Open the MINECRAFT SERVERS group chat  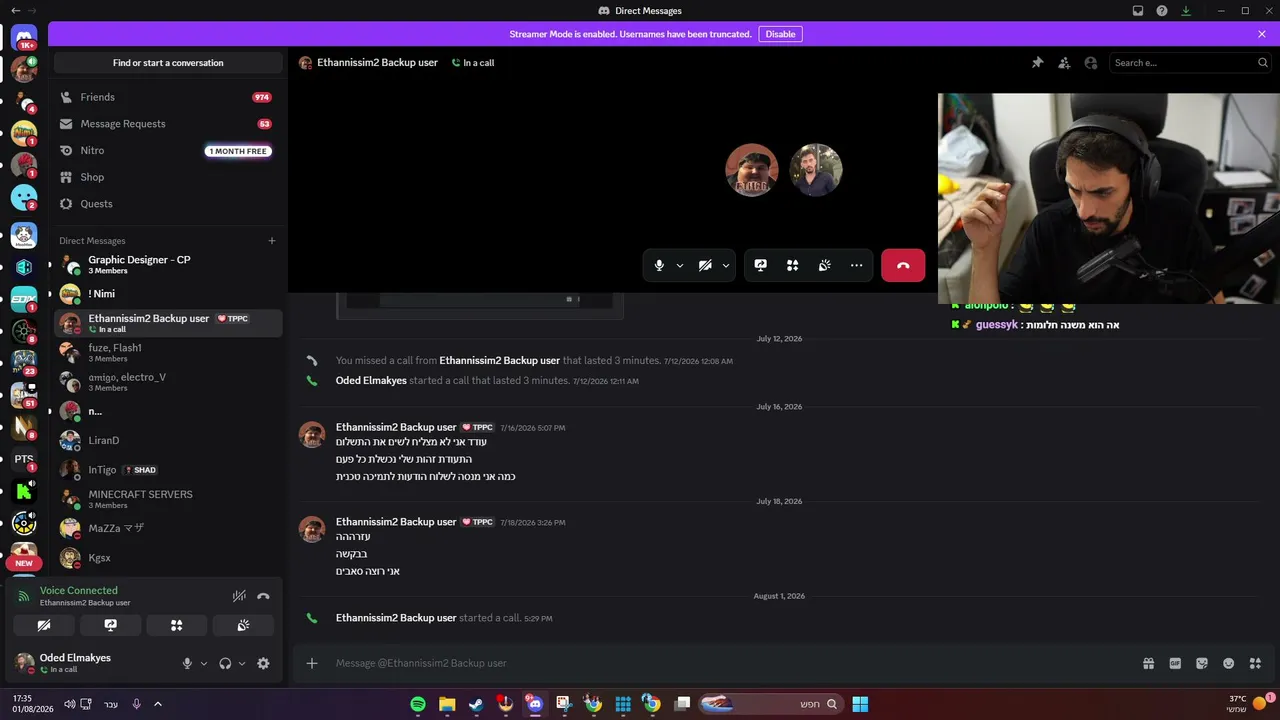168,499
